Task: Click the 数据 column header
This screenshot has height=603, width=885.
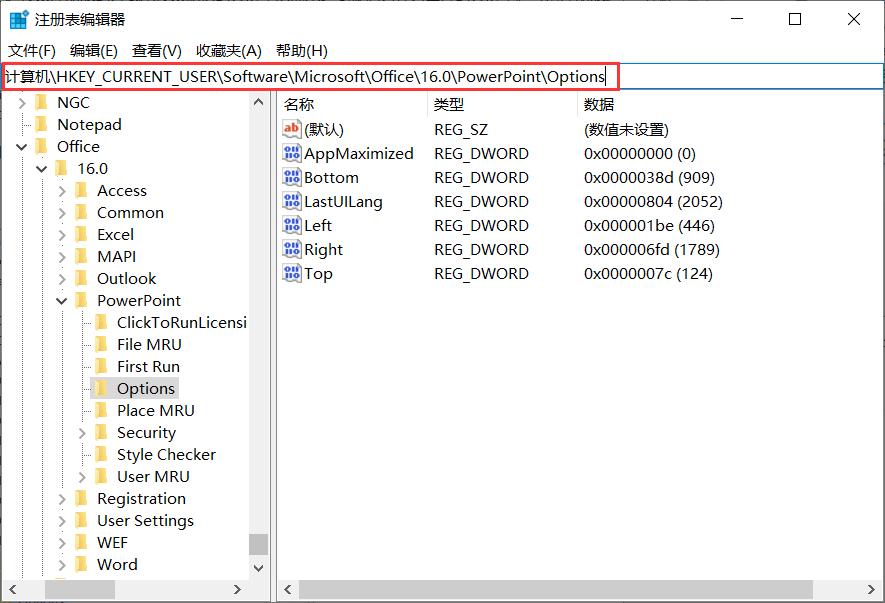Action: [599, 104]
